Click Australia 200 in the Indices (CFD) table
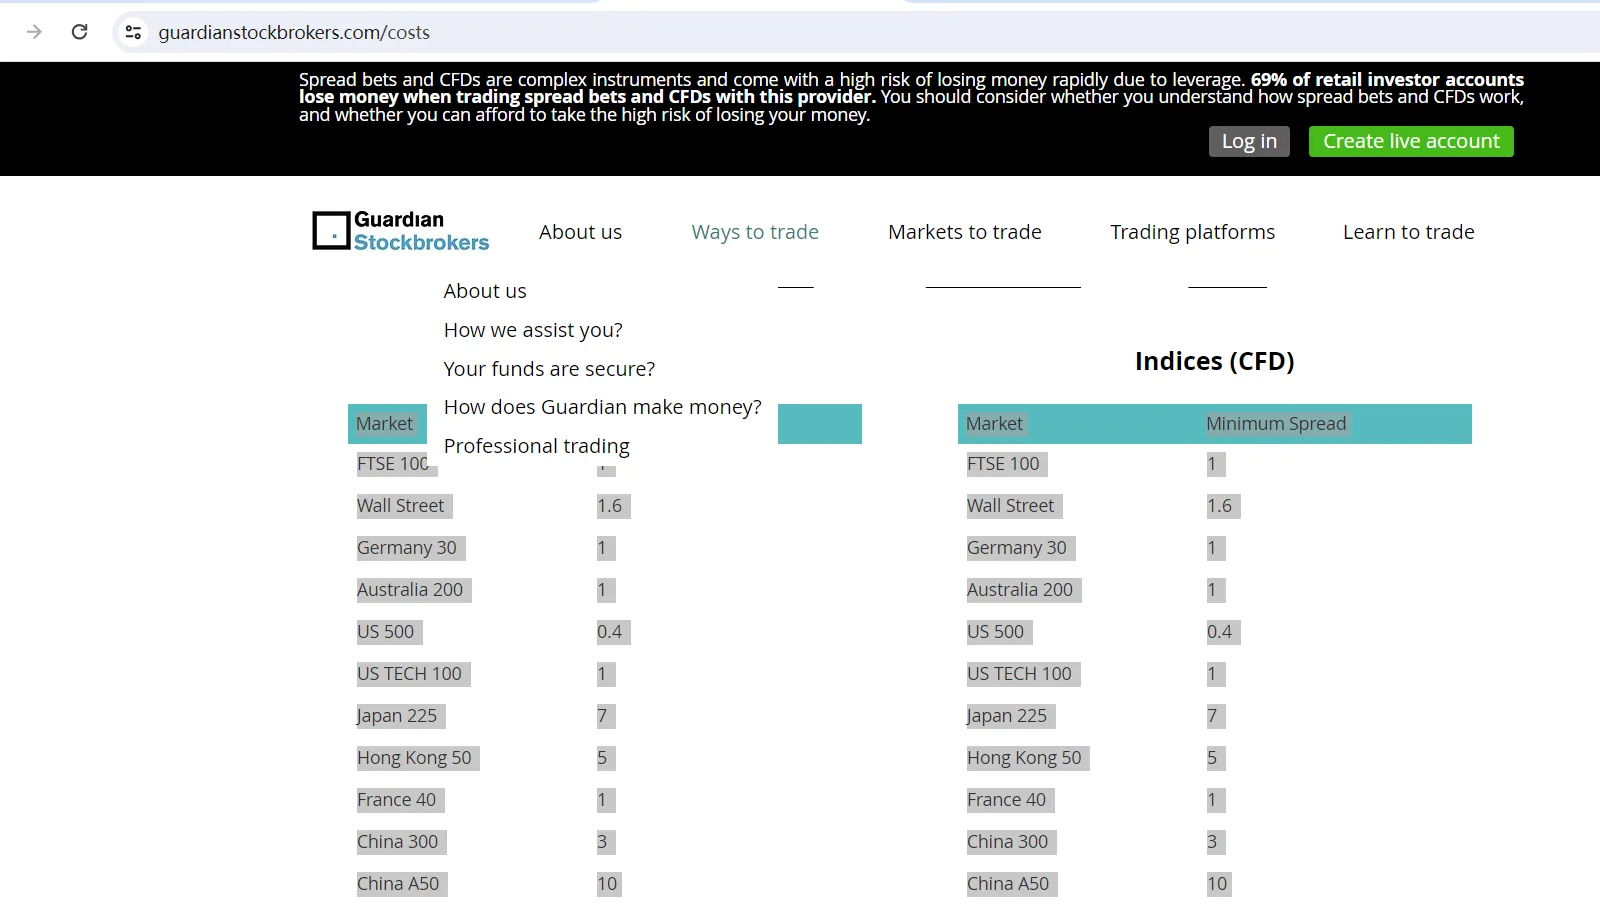This screenshot has width=1600, height=915. click(1019, 590)
